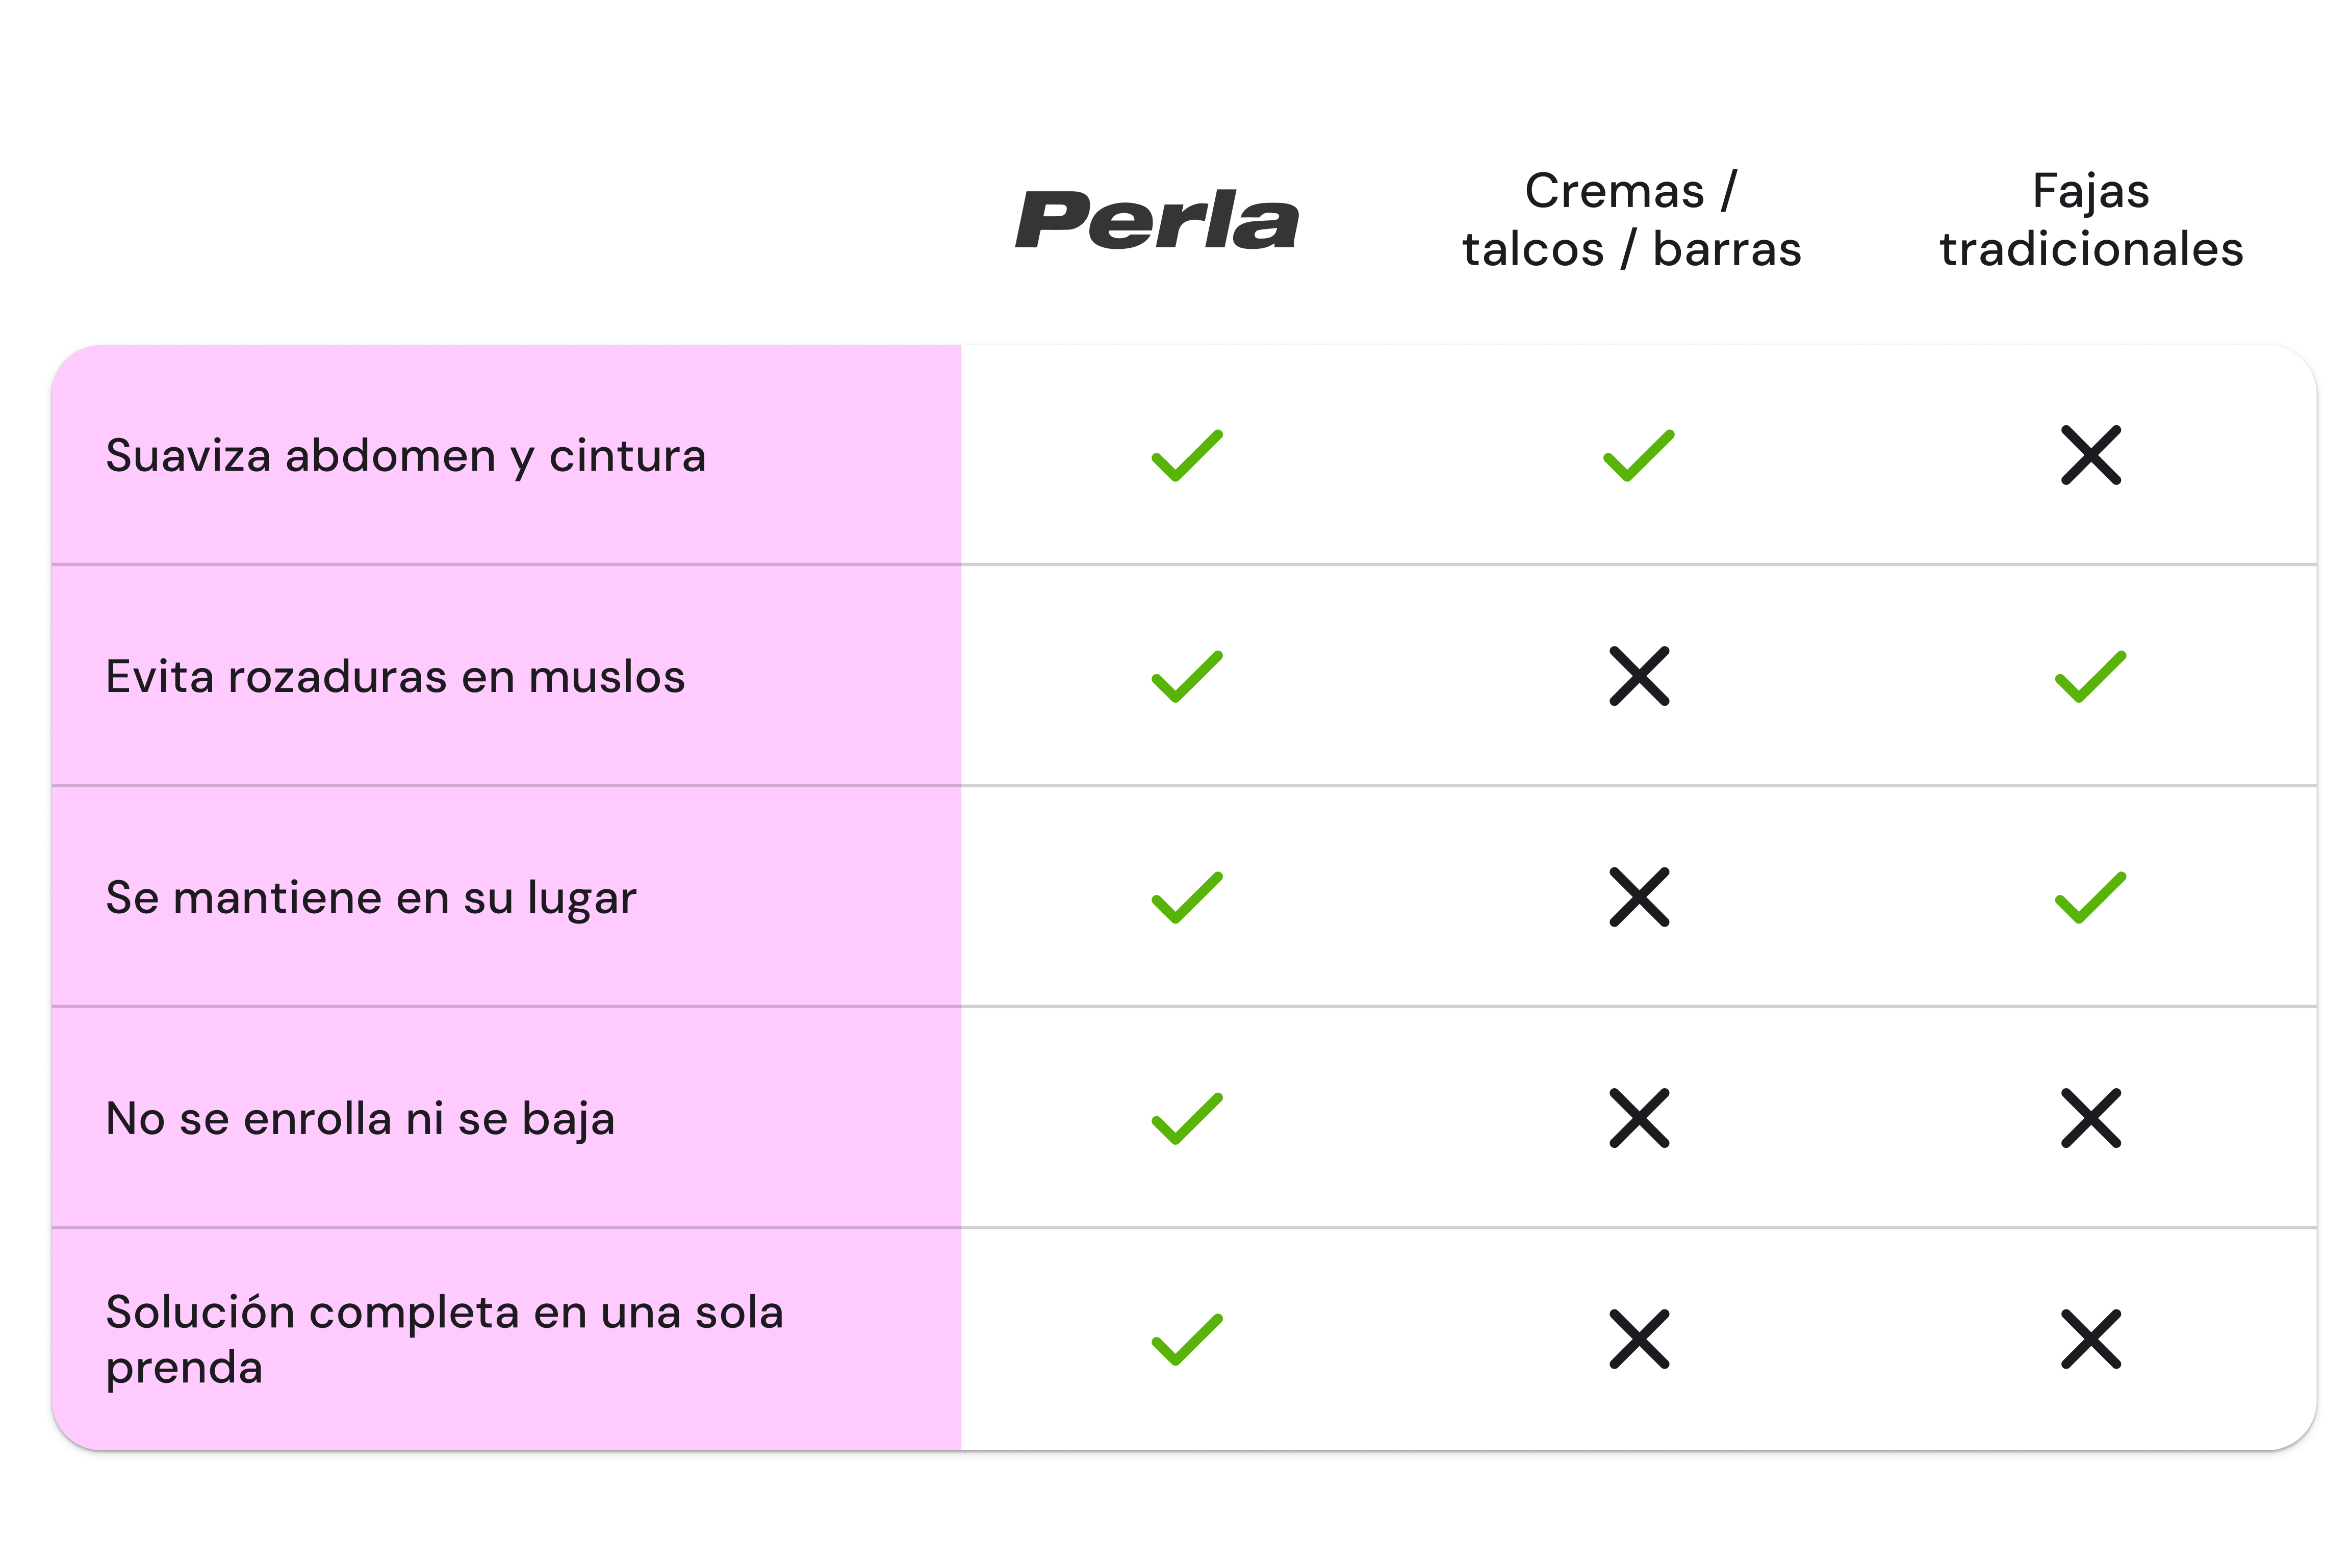Click Fajas X mark for Suaviza abdomen row

[x=2091, y=456]
